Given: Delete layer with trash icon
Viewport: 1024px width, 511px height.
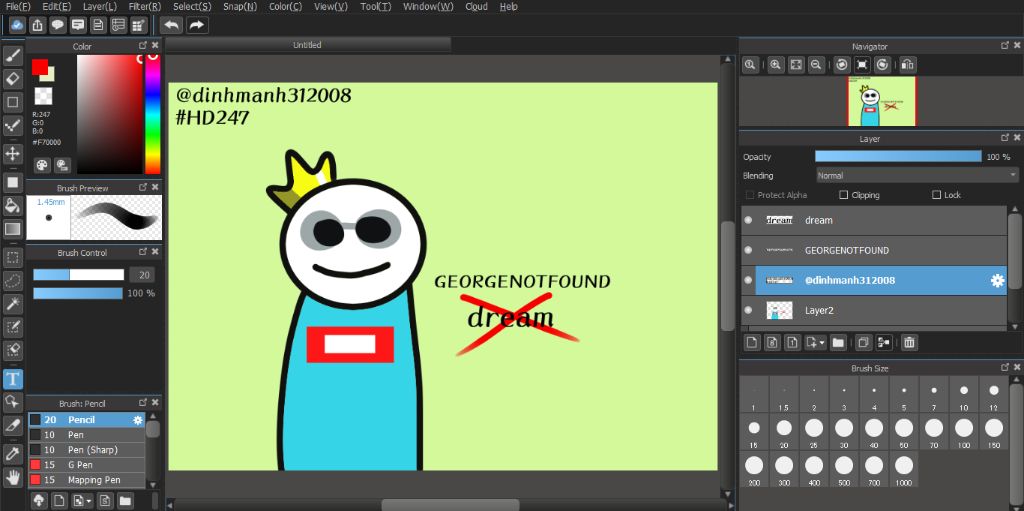Looking at the screenshot, I should click(909, 342).
